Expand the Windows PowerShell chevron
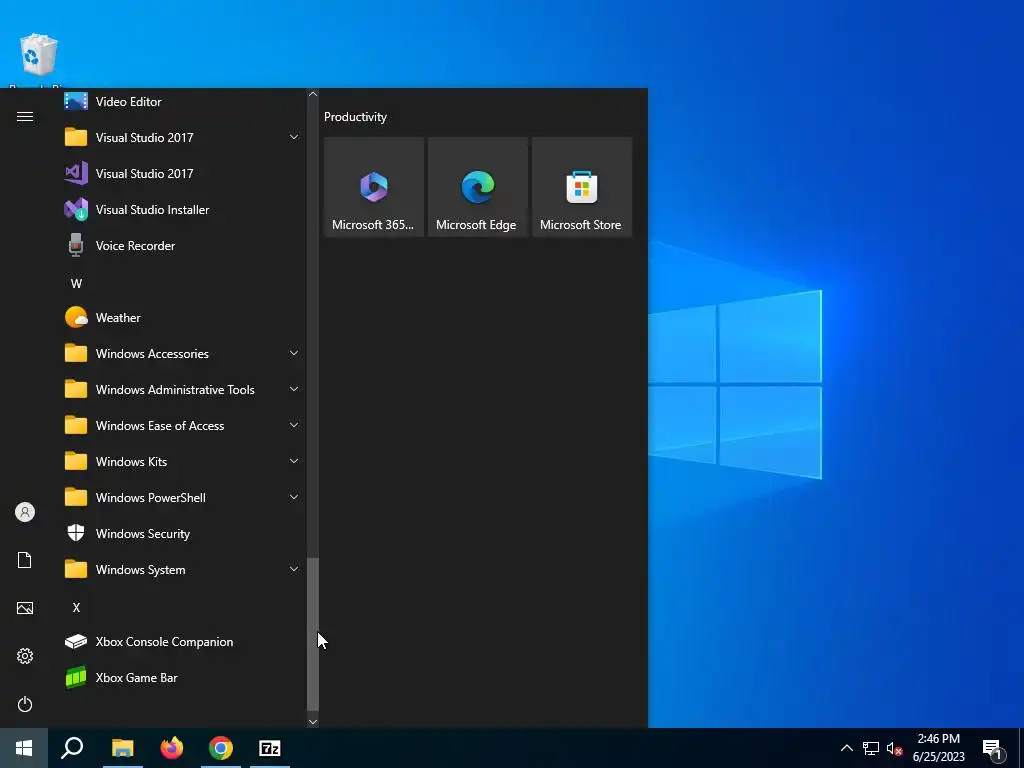This screenshot has width=1024, height=768. coord(294,497)
